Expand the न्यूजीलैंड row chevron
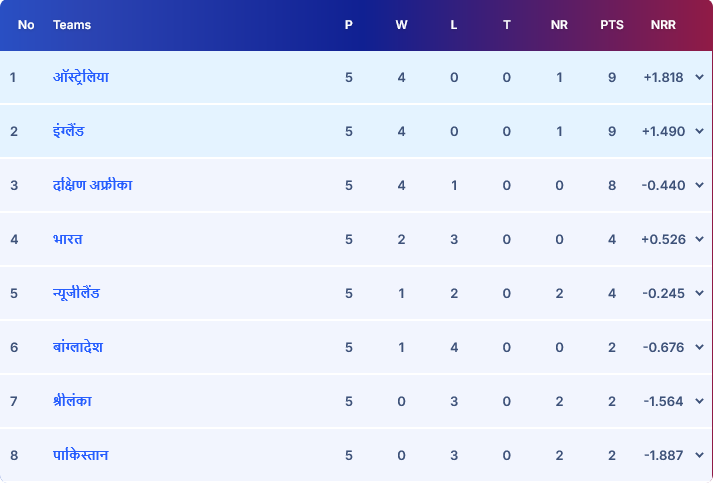 coord(698,293)
